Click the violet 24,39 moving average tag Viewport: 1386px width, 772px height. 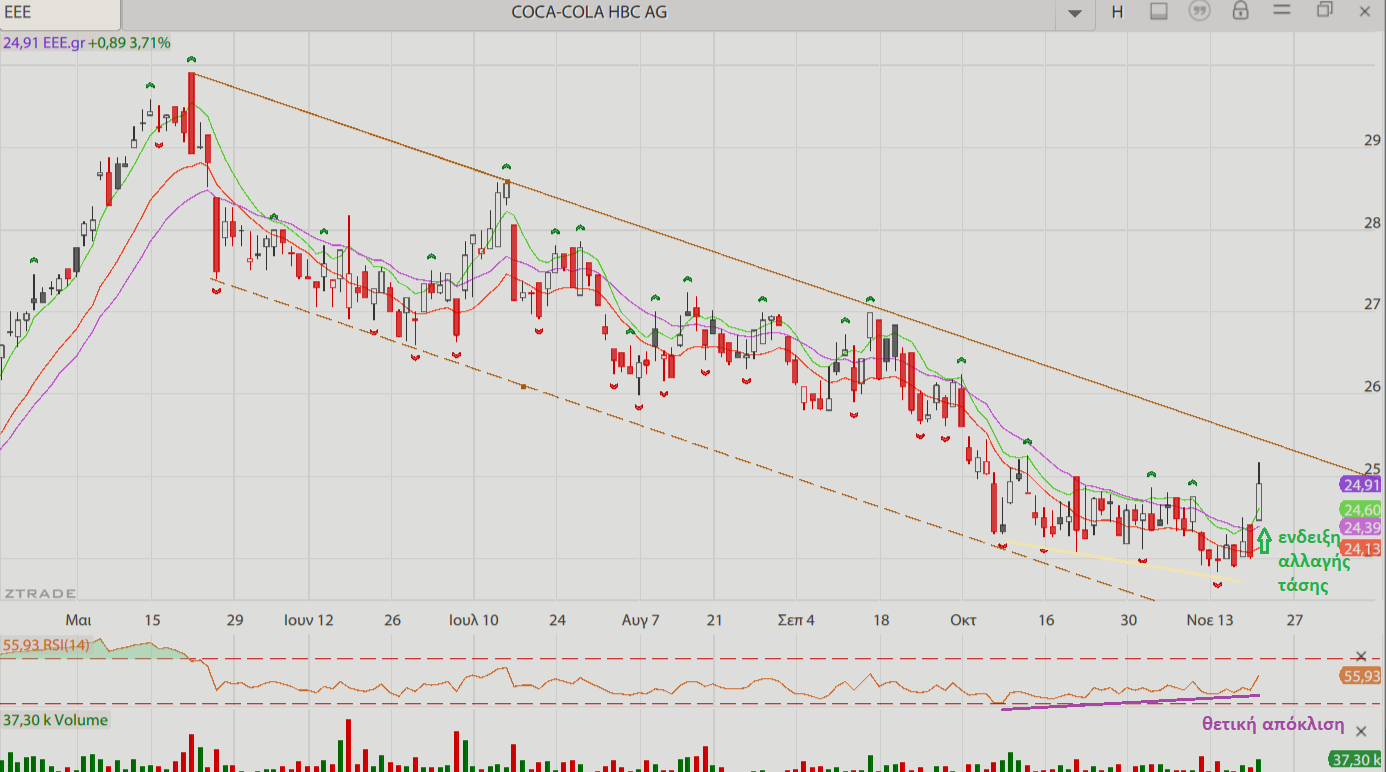pos(1361,528)
